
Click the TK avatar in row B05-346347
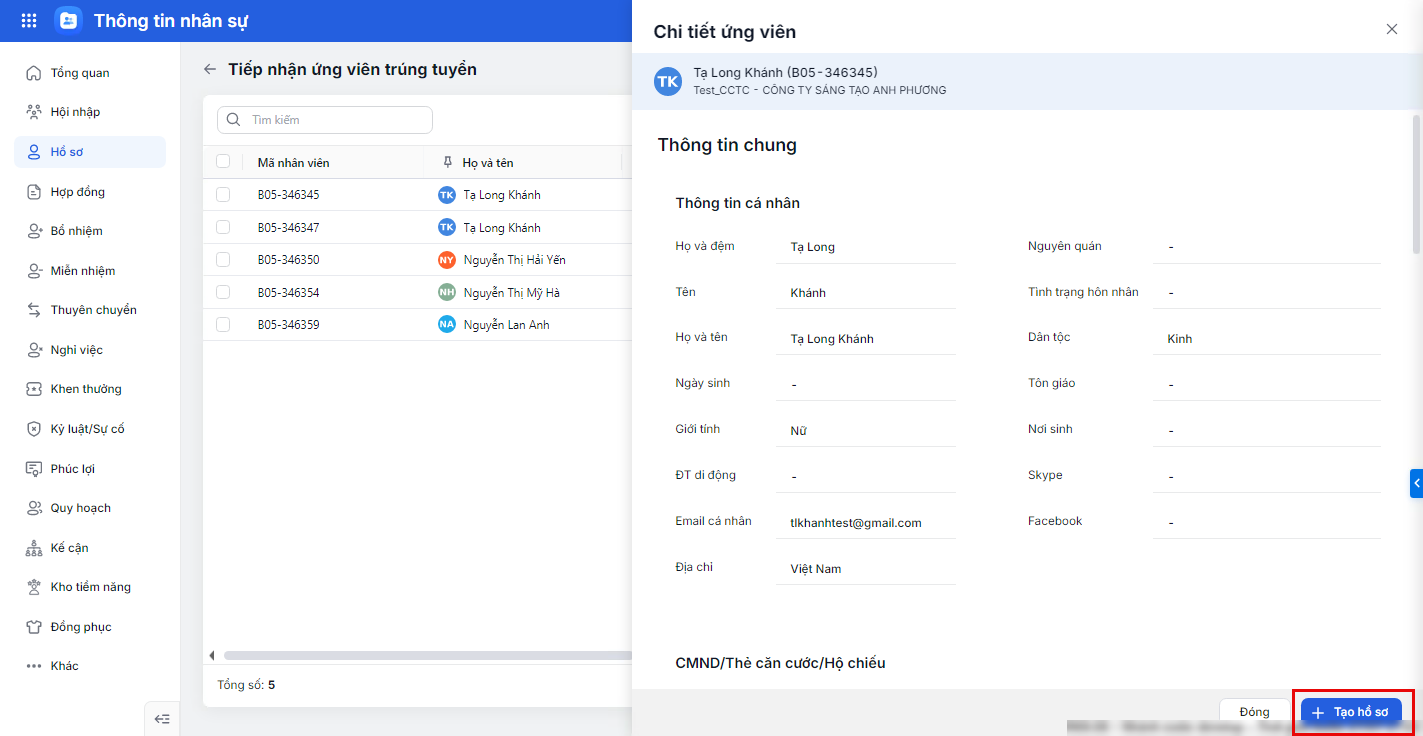[x=447, y=227]
